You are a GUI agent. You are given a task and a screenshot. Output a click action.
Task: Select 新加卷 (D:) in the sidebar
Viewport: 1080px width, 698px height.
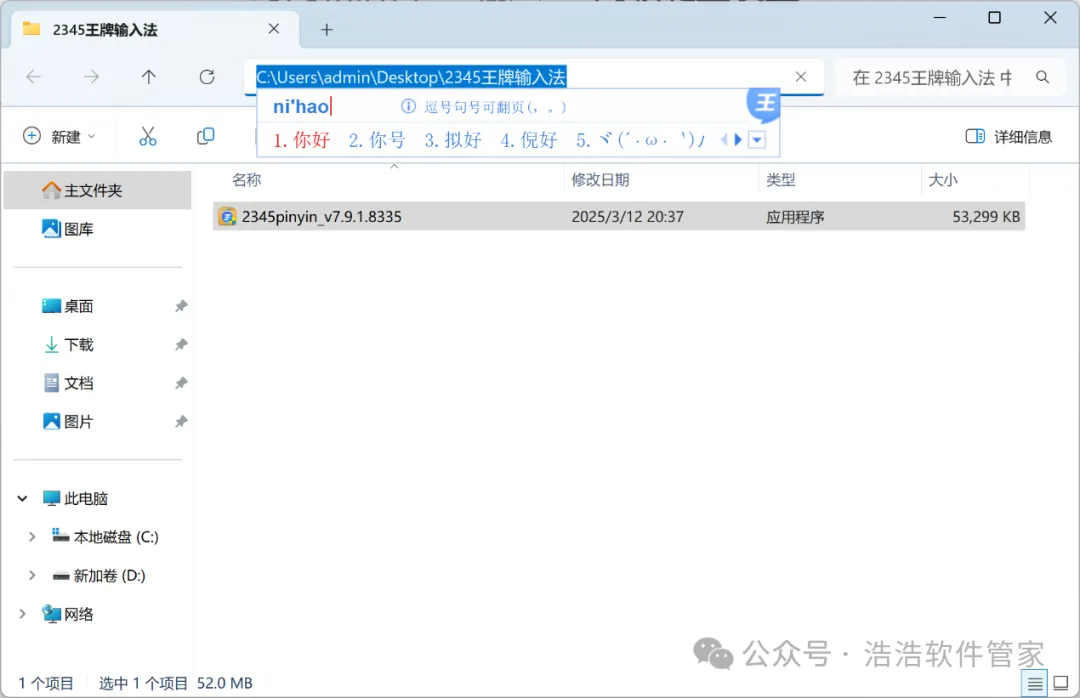pos(99,575)
